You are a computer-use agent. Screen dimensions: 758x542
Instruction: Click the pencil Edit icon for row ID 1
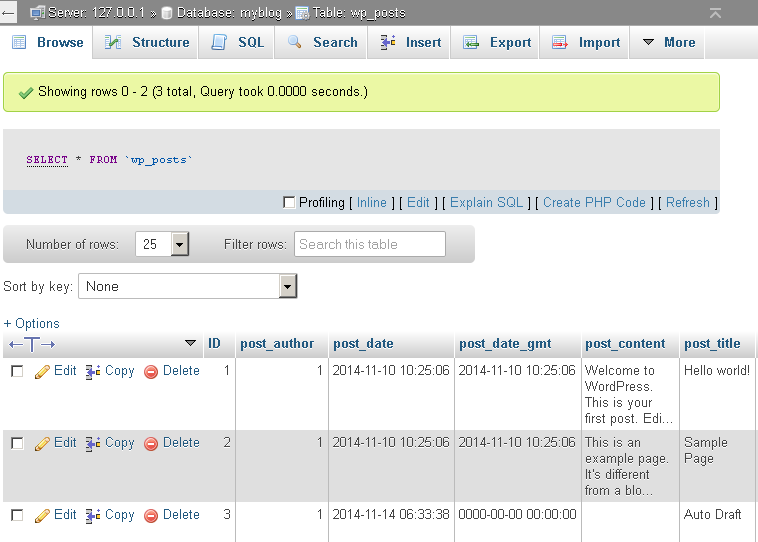coord(42,371)
